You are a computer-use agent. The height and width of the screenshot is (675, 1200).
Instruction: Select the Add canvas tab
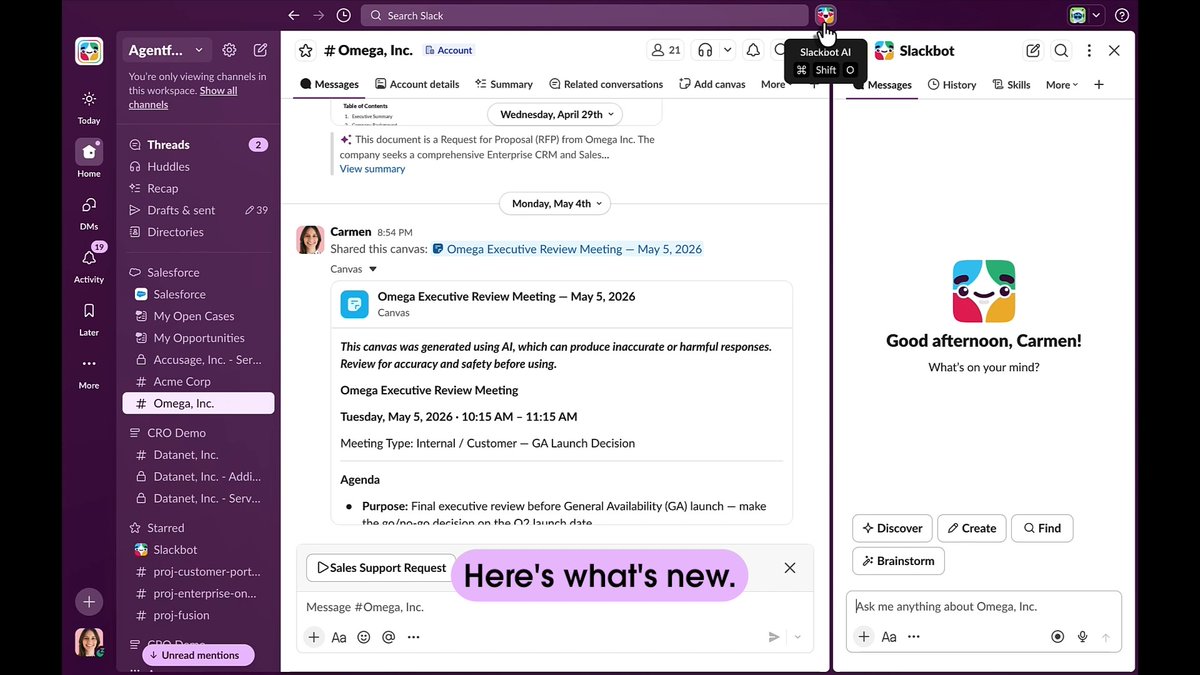click(x=712, y=84)
